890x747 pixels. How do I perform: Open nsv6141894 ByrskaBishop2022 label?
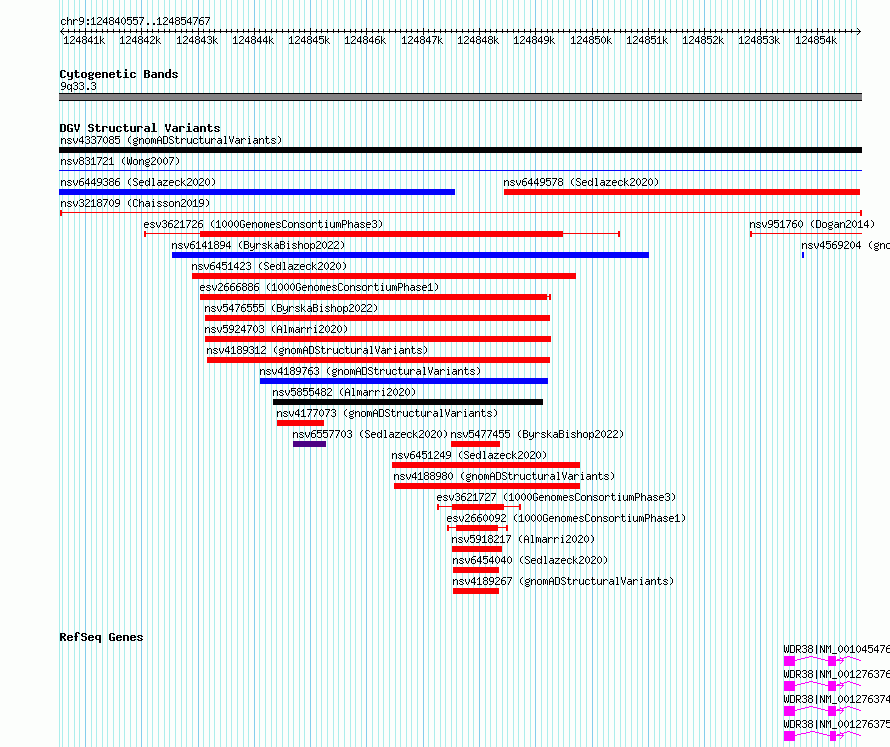[258, 245]
